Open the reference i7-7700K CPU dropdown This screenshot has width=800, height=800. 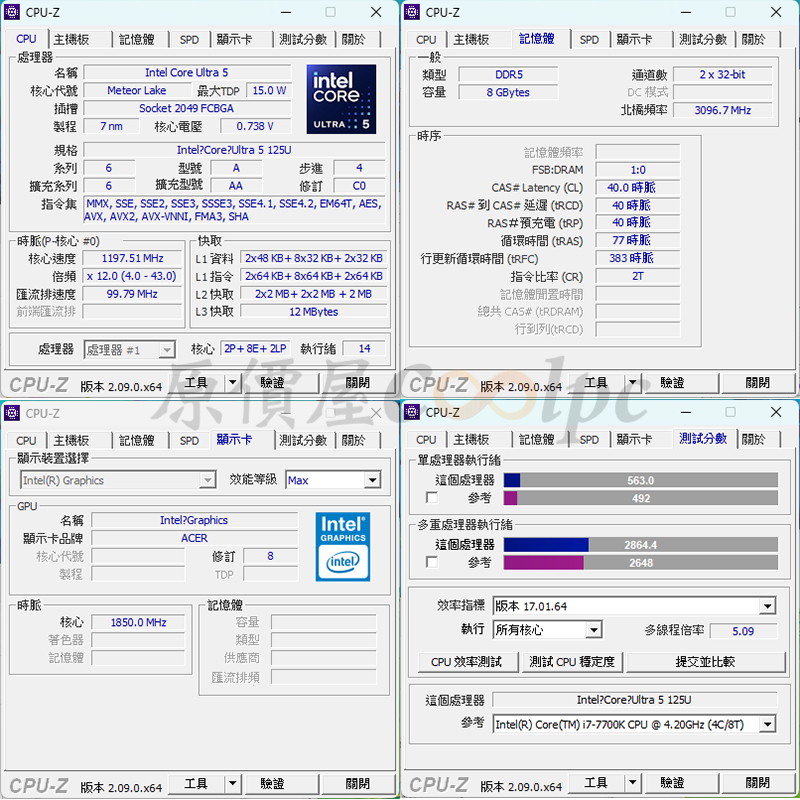click(x=634, y=724)
